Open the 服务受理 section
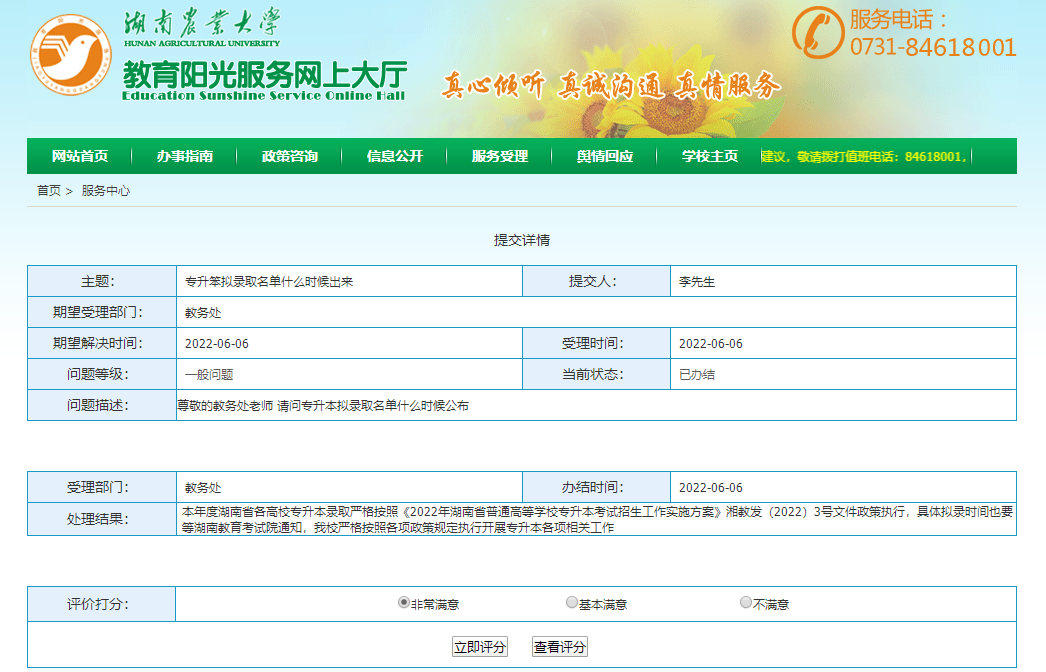The height and width of the screenshot is (672, 1046). (x=500, y=156)
